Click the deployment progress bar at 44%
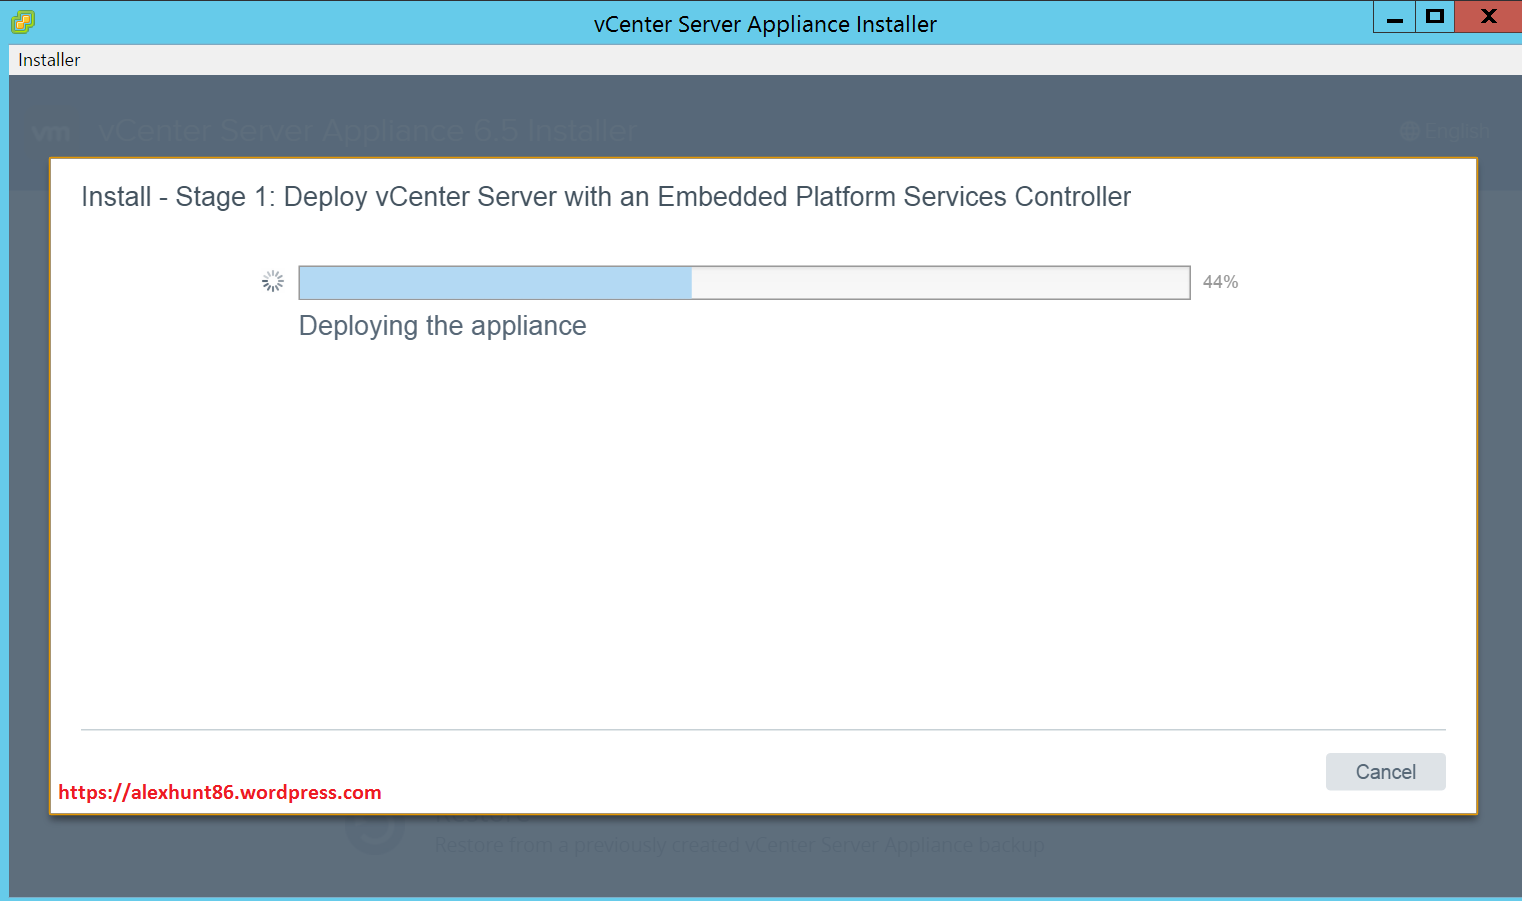The image size is (1522, 901). (x=744, y=282)
